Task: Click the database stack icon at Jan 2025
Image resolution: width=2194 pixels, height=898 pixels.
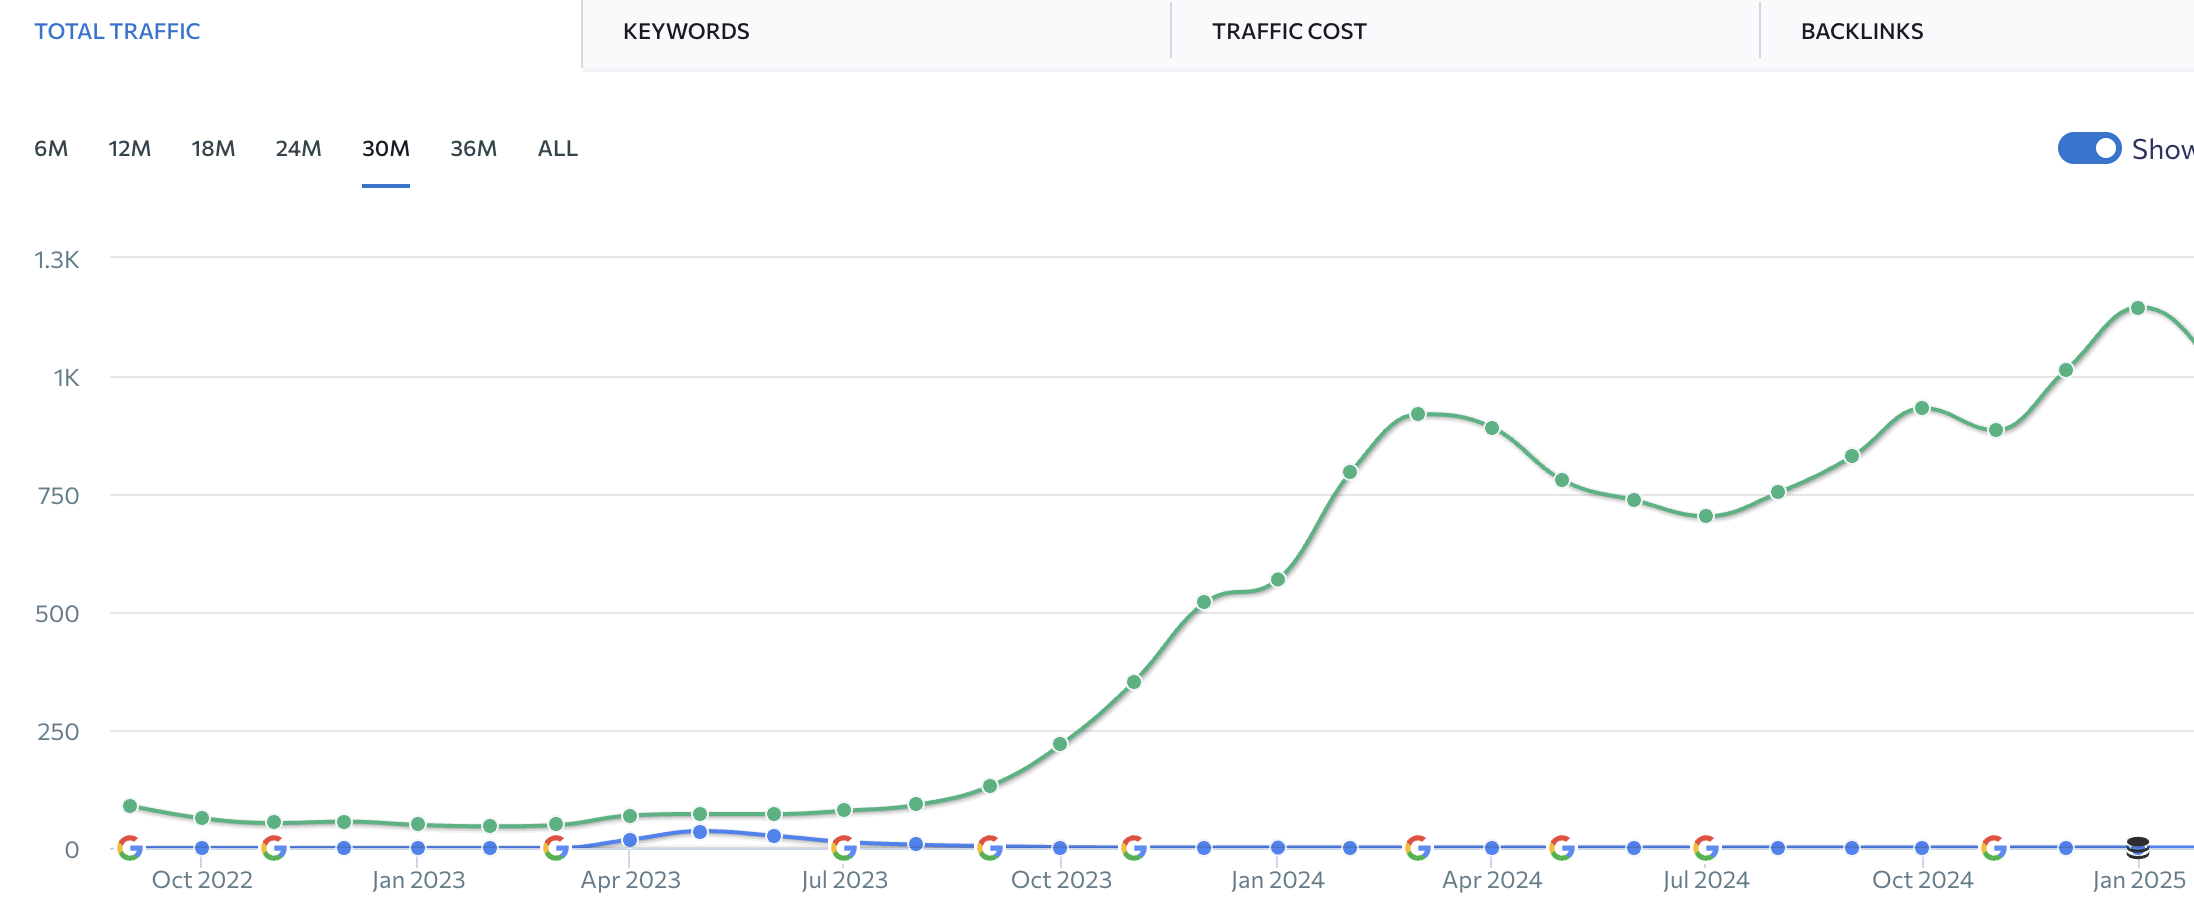Action: click(2138, 848)
